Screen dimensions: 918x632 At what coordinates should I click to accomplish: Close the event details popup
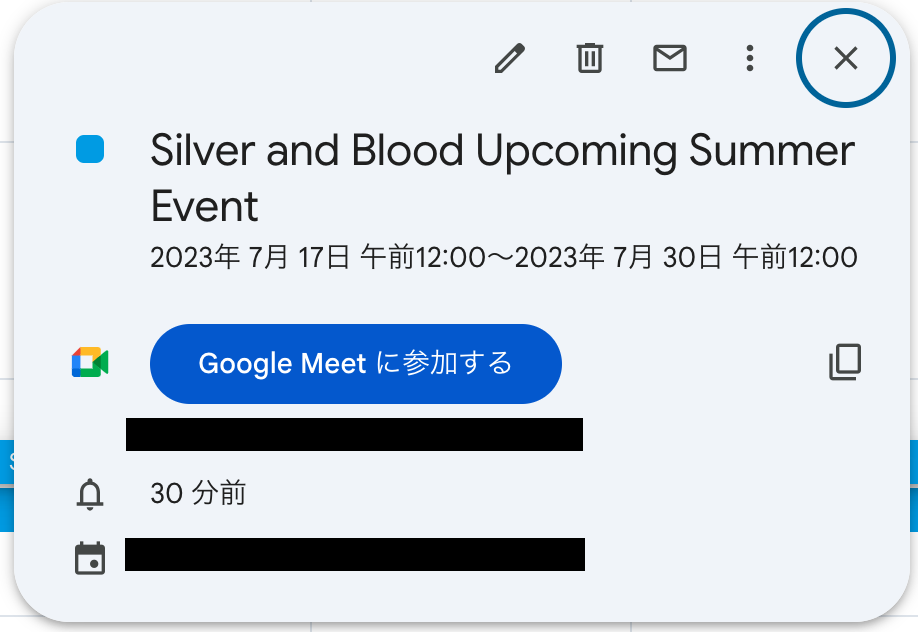[845, 59]
